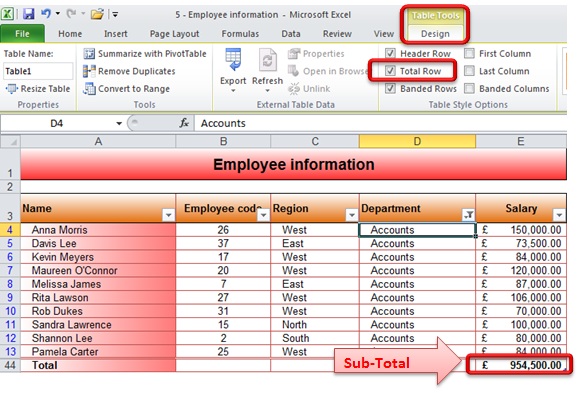Open the Export dropdown arrow
579x393 pixels.
click(x=233, y=91)
